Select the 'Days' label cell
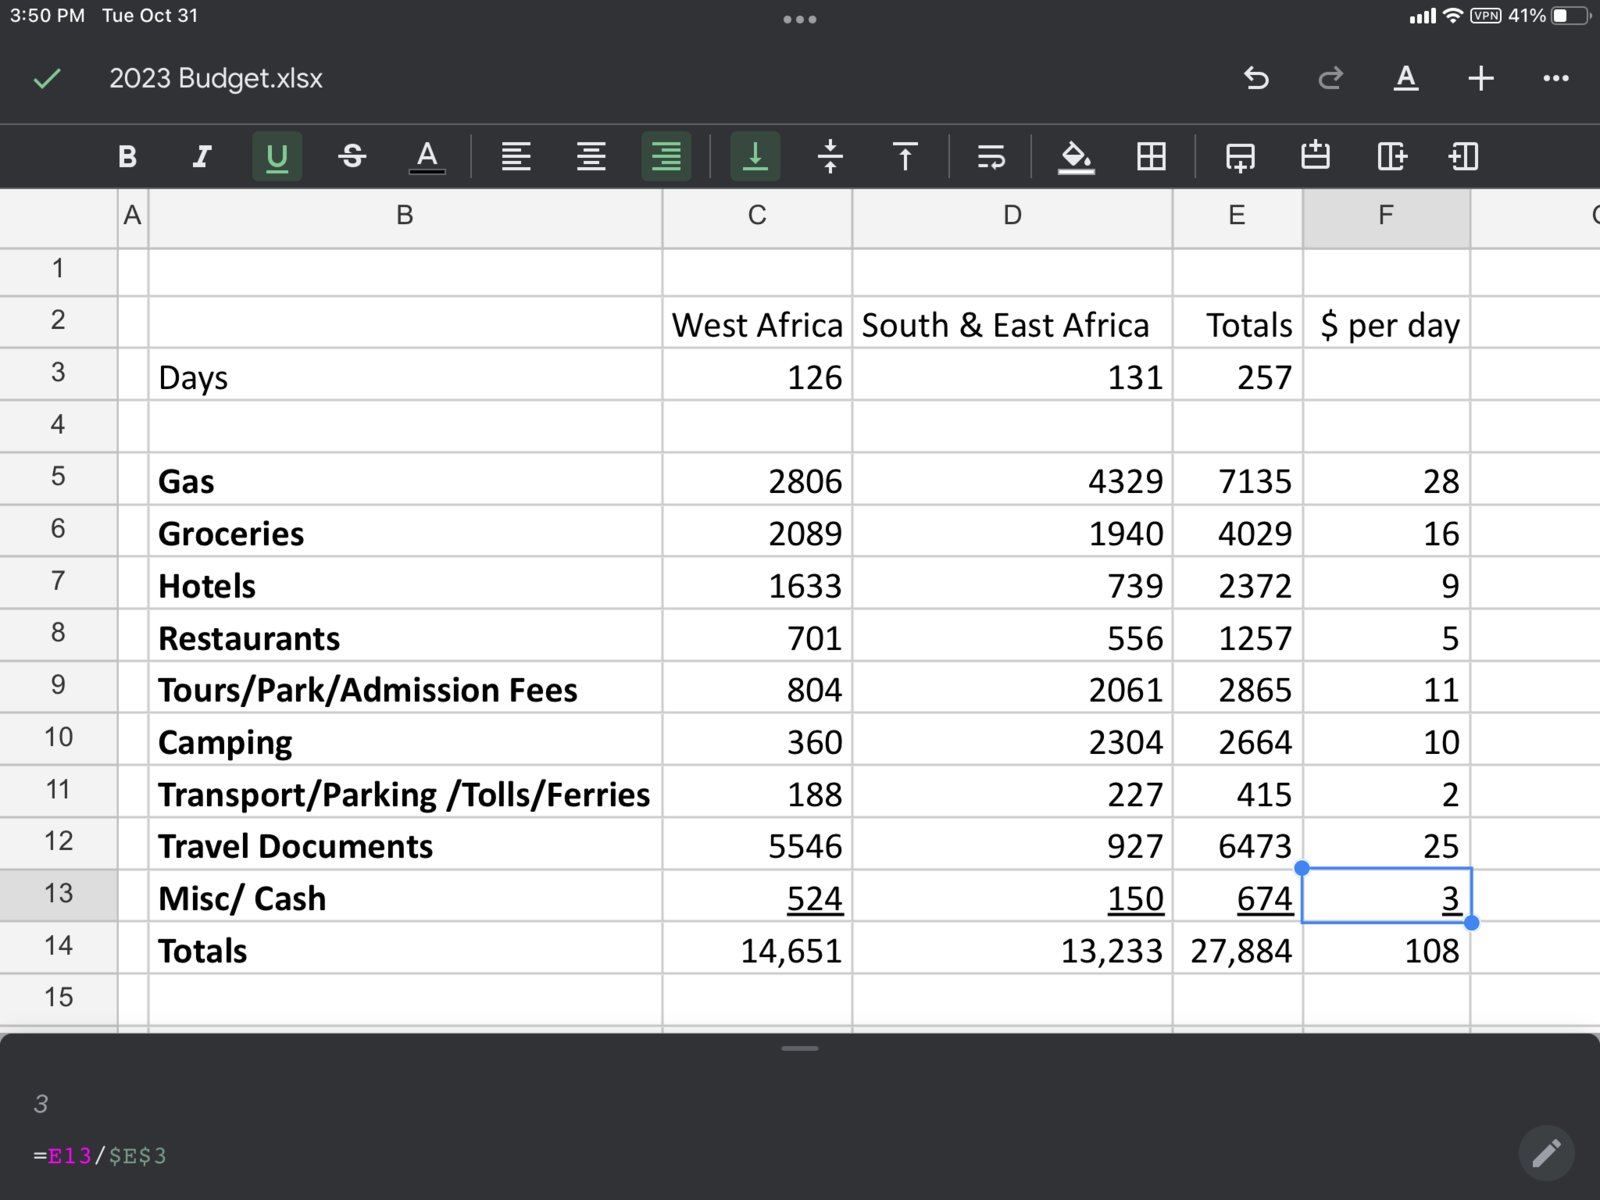 pyautogui.click(x=405, y=376)
